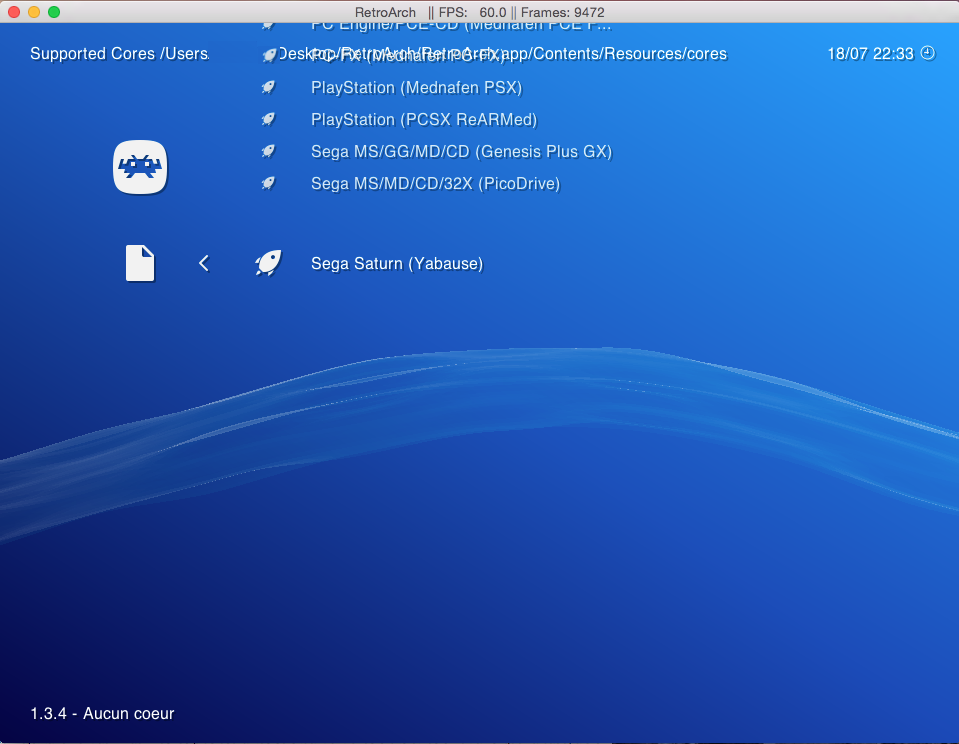Viewport: 959px width, 744px height.
Task: Choose PlayStation (Mednafen PSX) core
Action: coord(417,87)
